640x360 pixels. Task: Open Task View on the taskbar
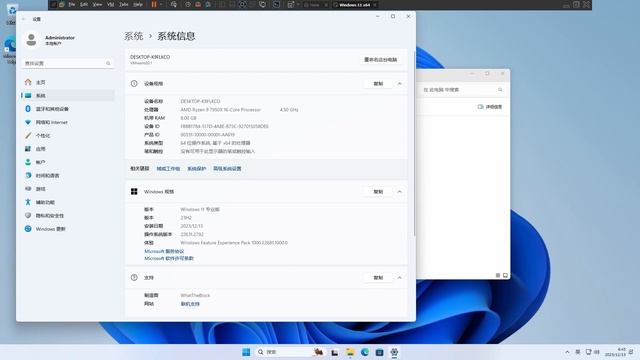[x=335, y=352]
